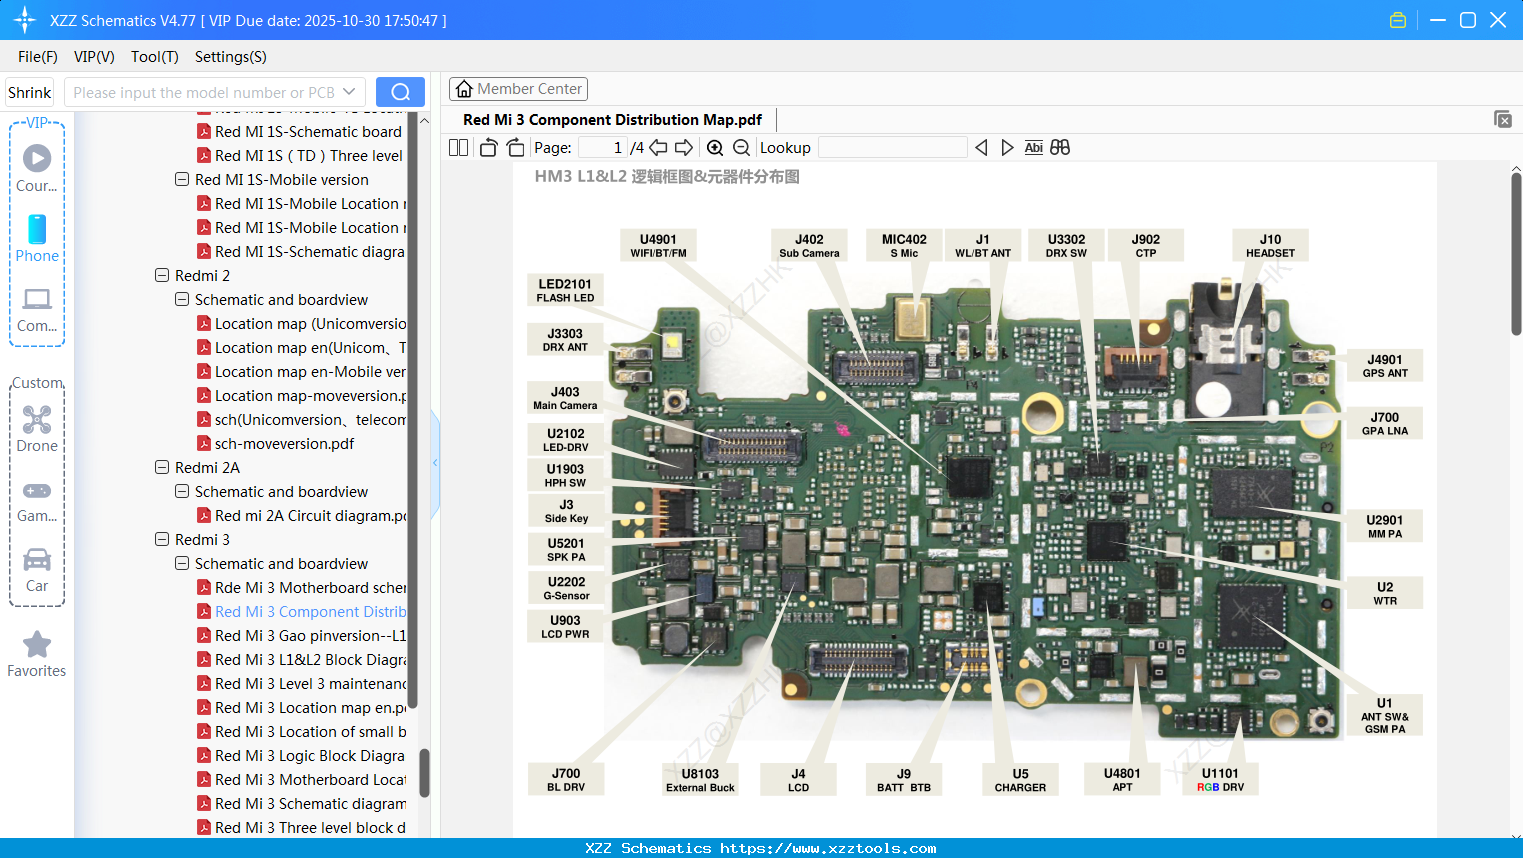
Task: Open the File(F) menu
Action: click(38, 57)
